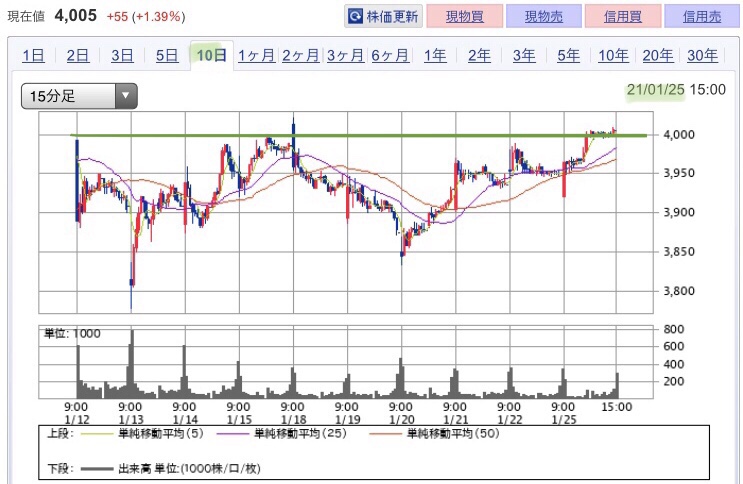Choose the 5日 chart period

pos(167,55)
